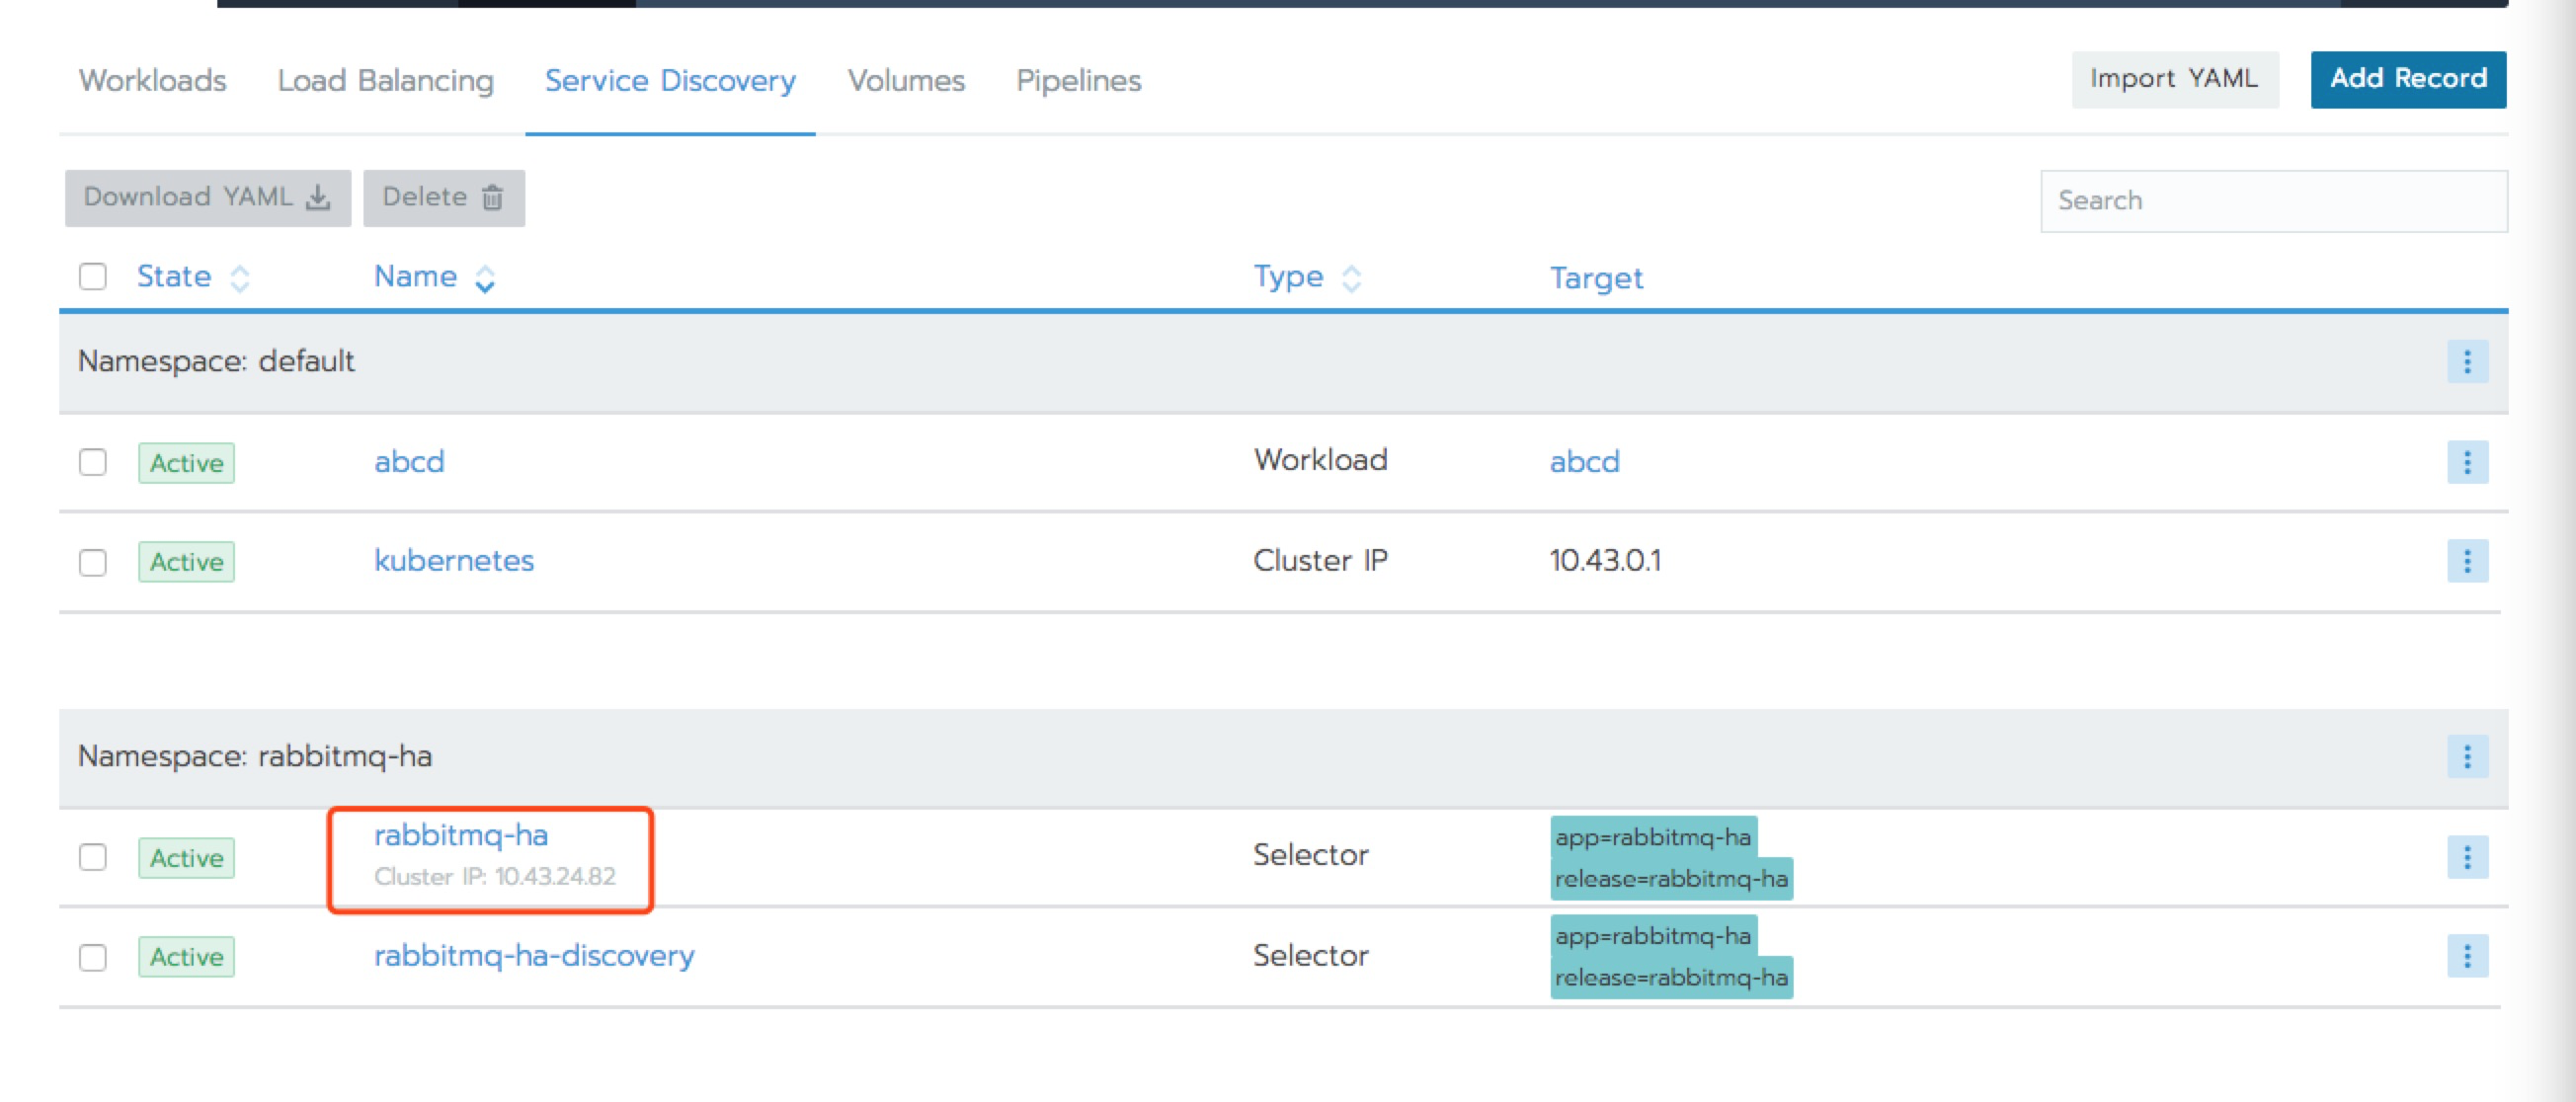Check the select-all checkbox in the header row
The height and width of the screenshot is (1102, 2576).
coord(93,277)
